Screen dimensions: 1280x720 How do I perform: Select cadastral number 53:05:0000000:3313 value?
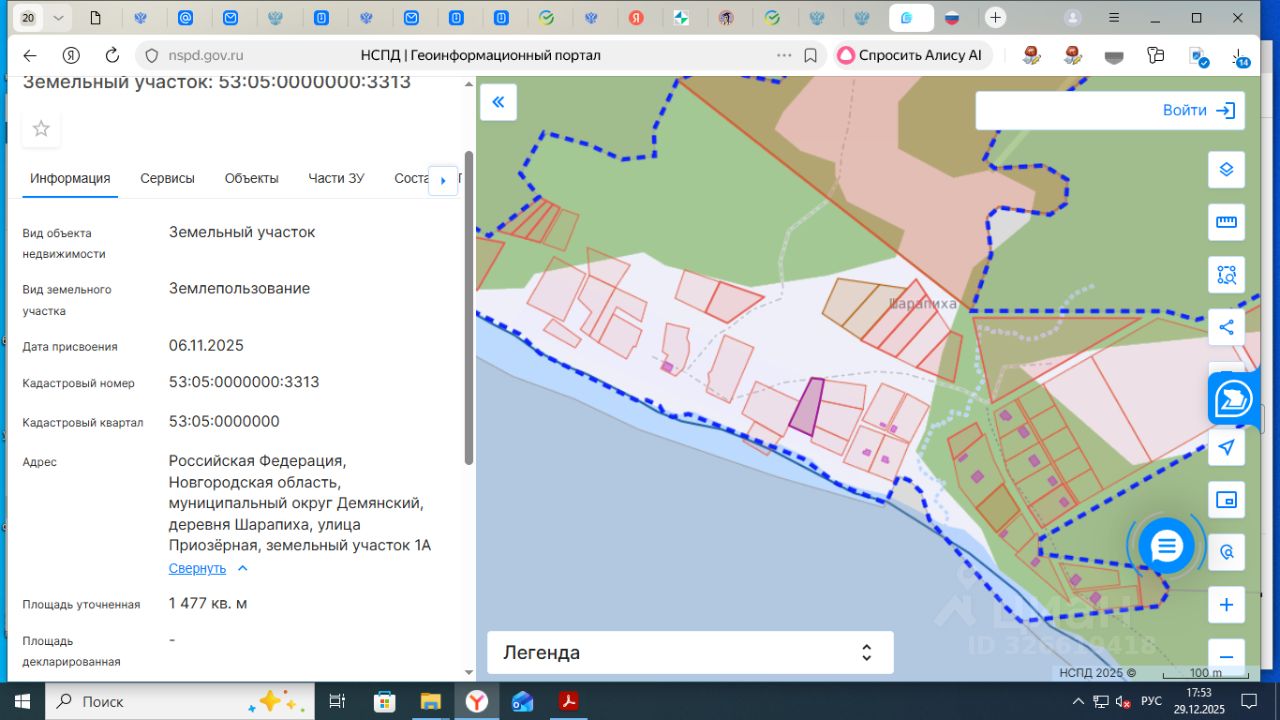click(244, 382)
